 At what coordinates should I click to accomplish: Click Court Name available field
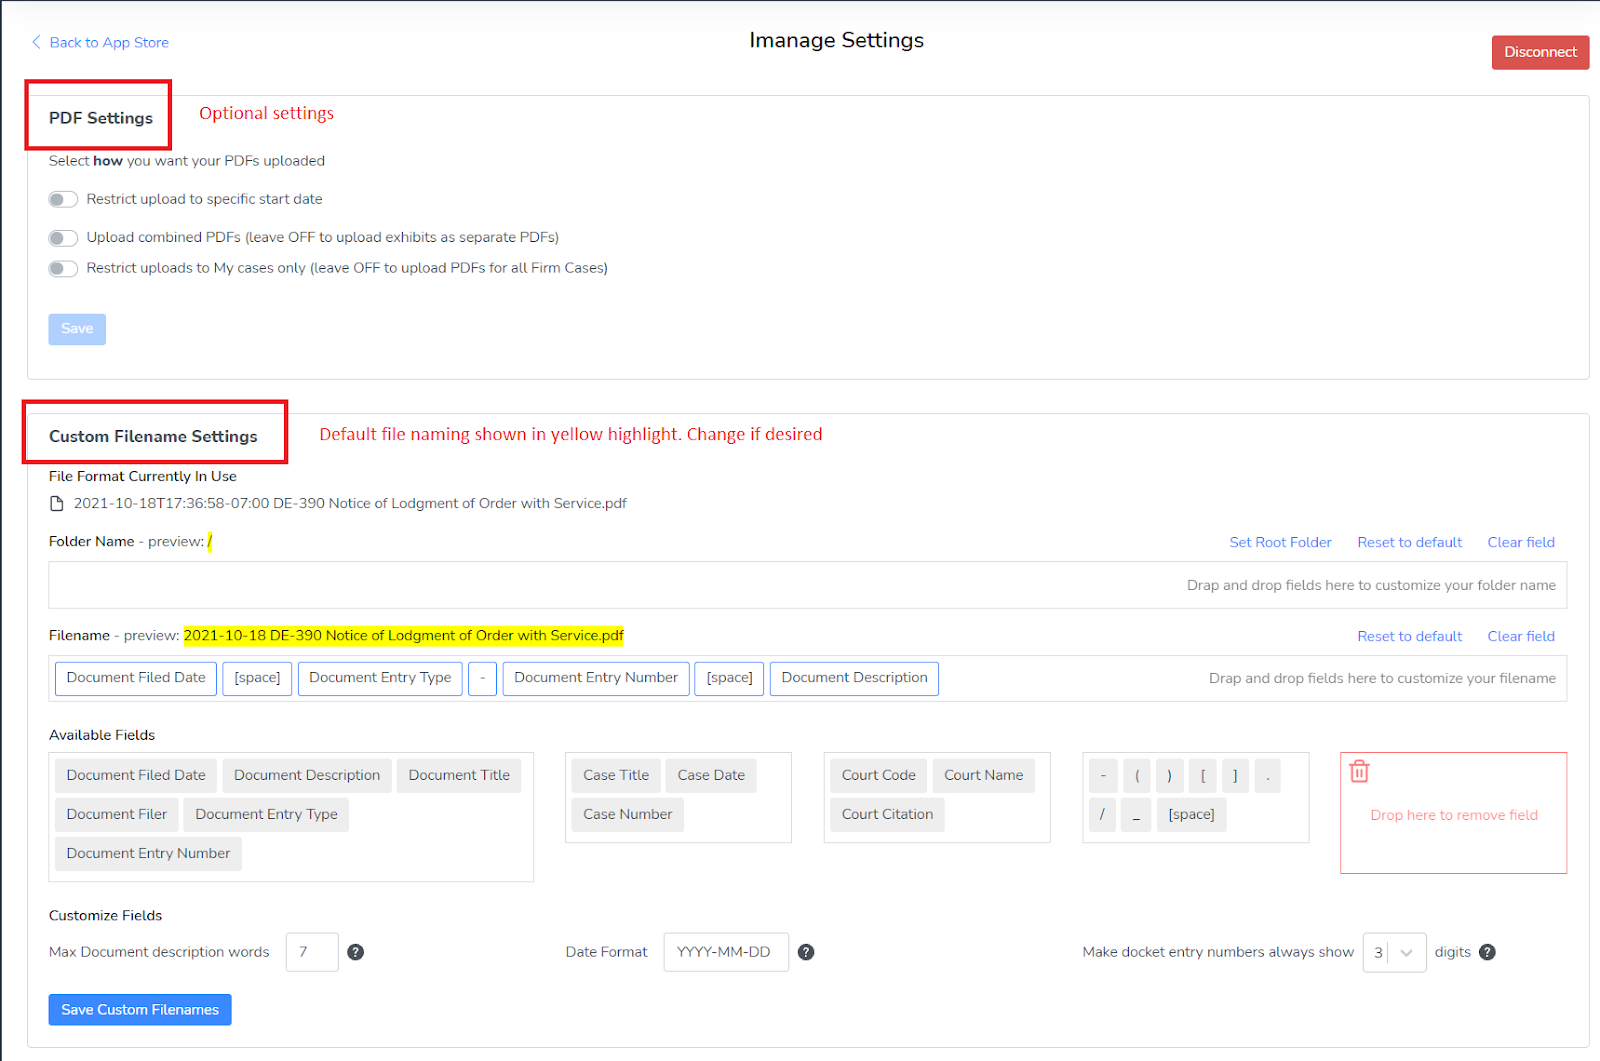click(984, 775)
